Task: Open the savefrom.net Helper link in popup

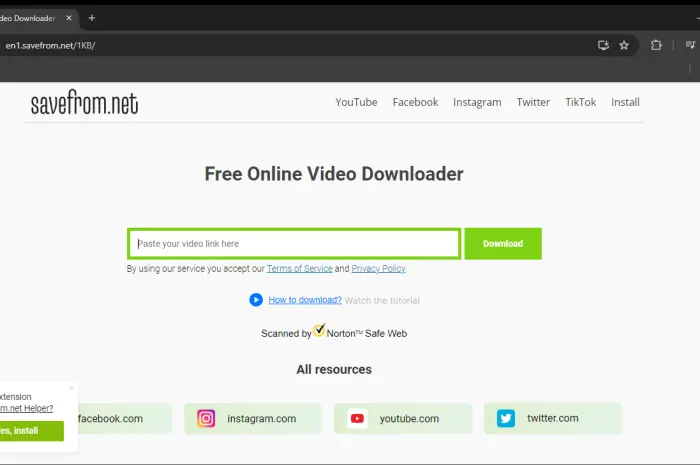Action: (26, 408)
